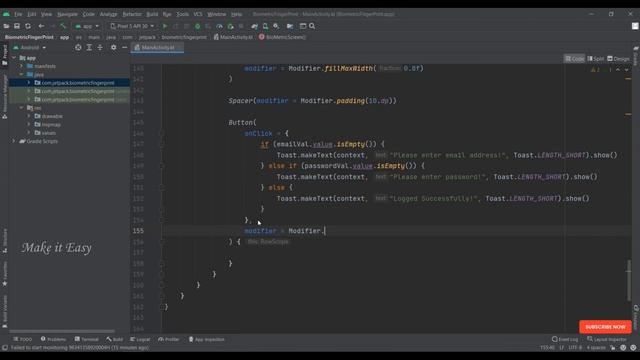Click the SUBSCRIBE NOW button
The height and width of the screenshot is (360, 640).
tap(605, 327)
